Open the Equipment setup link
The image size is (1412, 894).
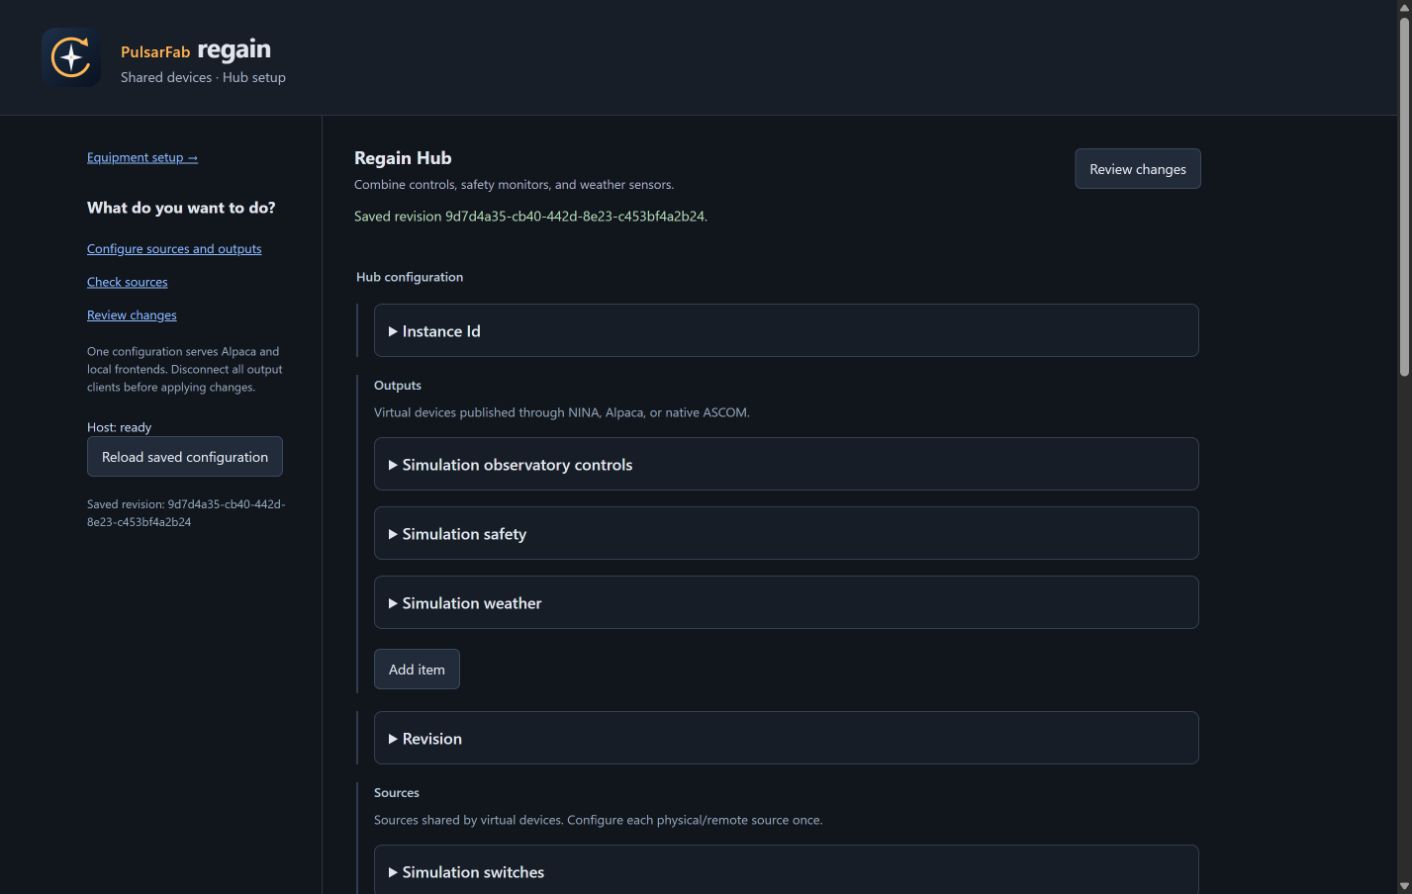coord(142,157)
